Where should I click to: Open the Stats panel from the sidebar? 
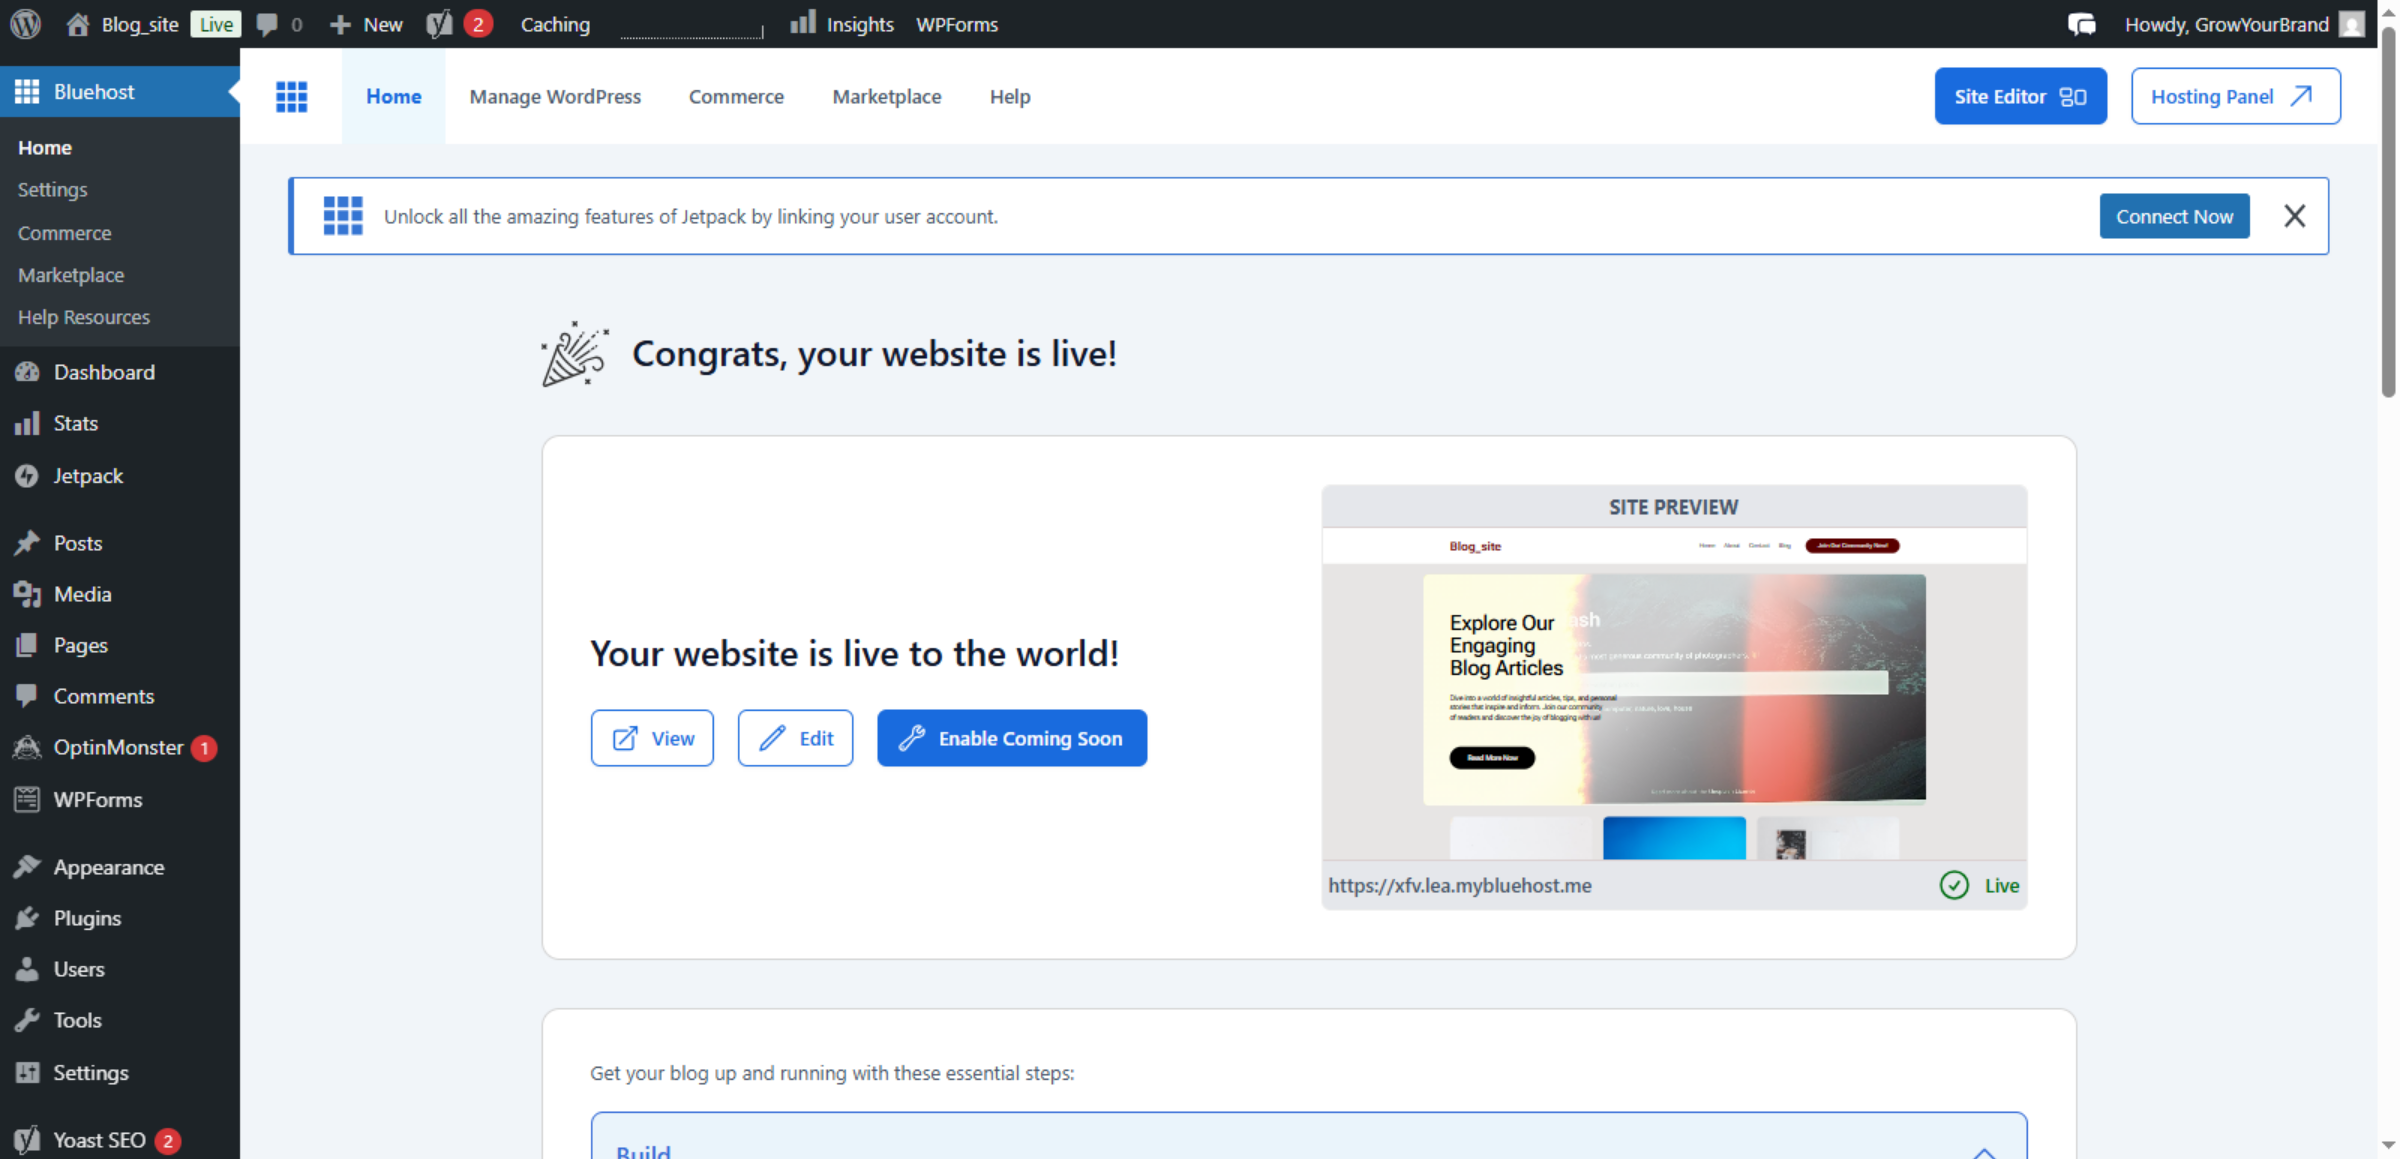click(75, 423)
